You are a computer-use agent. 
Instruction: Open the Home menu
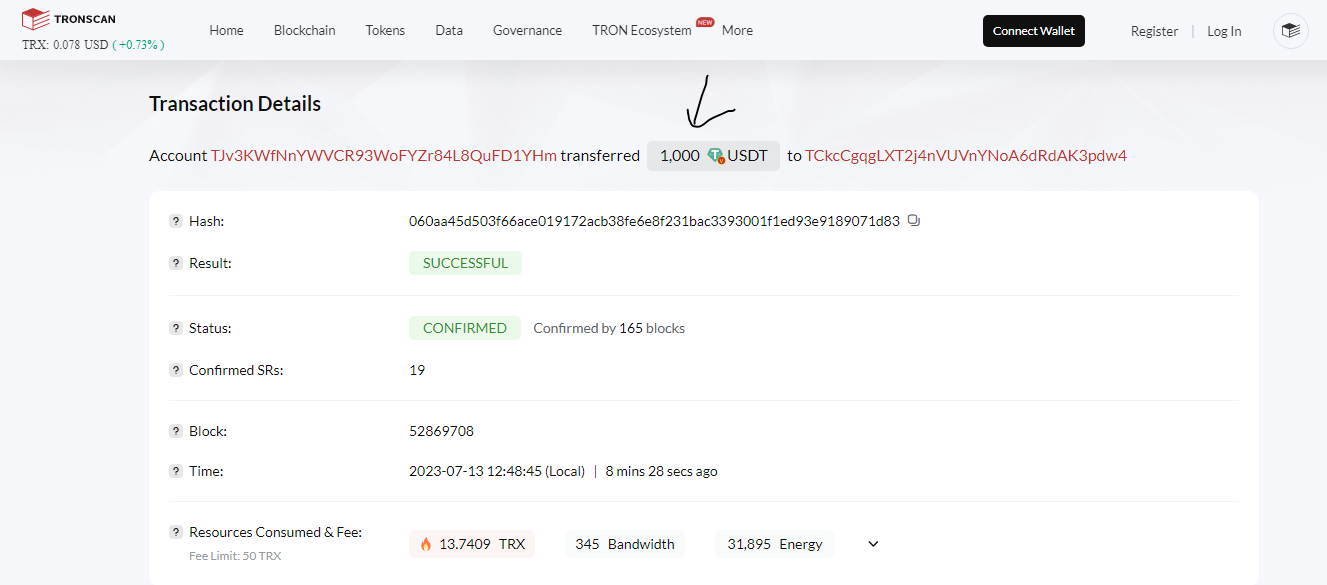[x=226, y=30]
